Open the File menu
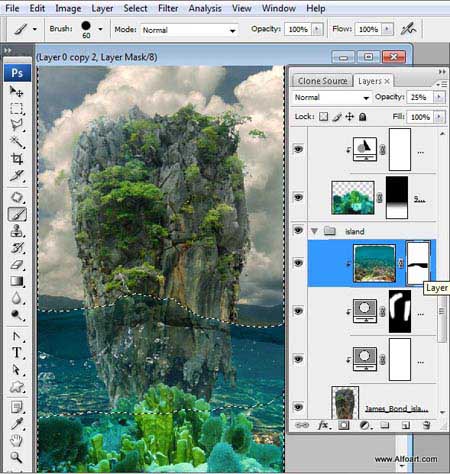 click(x=12, y=8)
